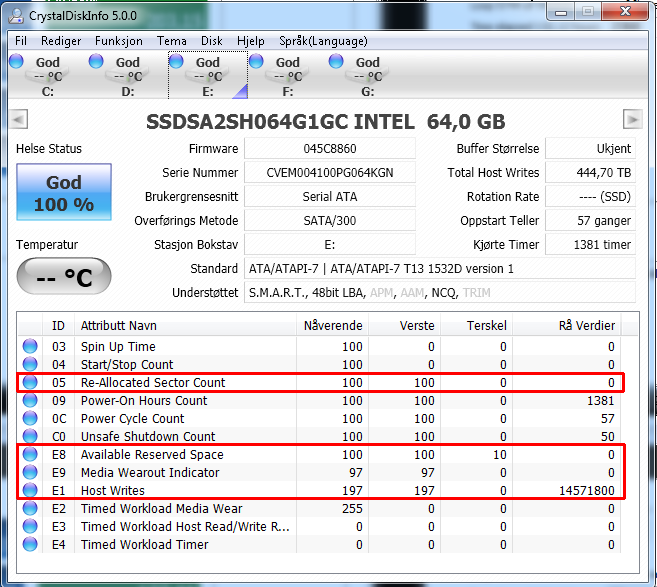Screen dimensions: 657x587
Task: Click the CrystalDiskInfo app icon in title bar
Action: [x=16, y=16]
